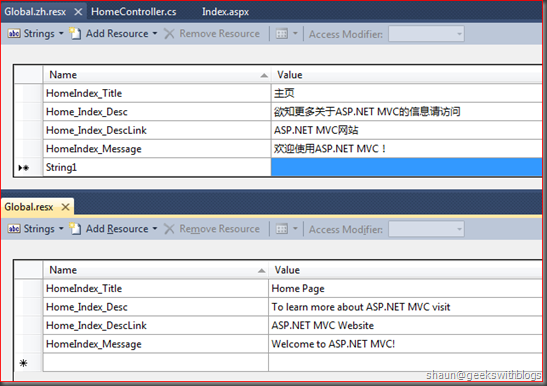Click the value cell '主页'
Viewport: 547px width, 386px height.
[406, 93]
